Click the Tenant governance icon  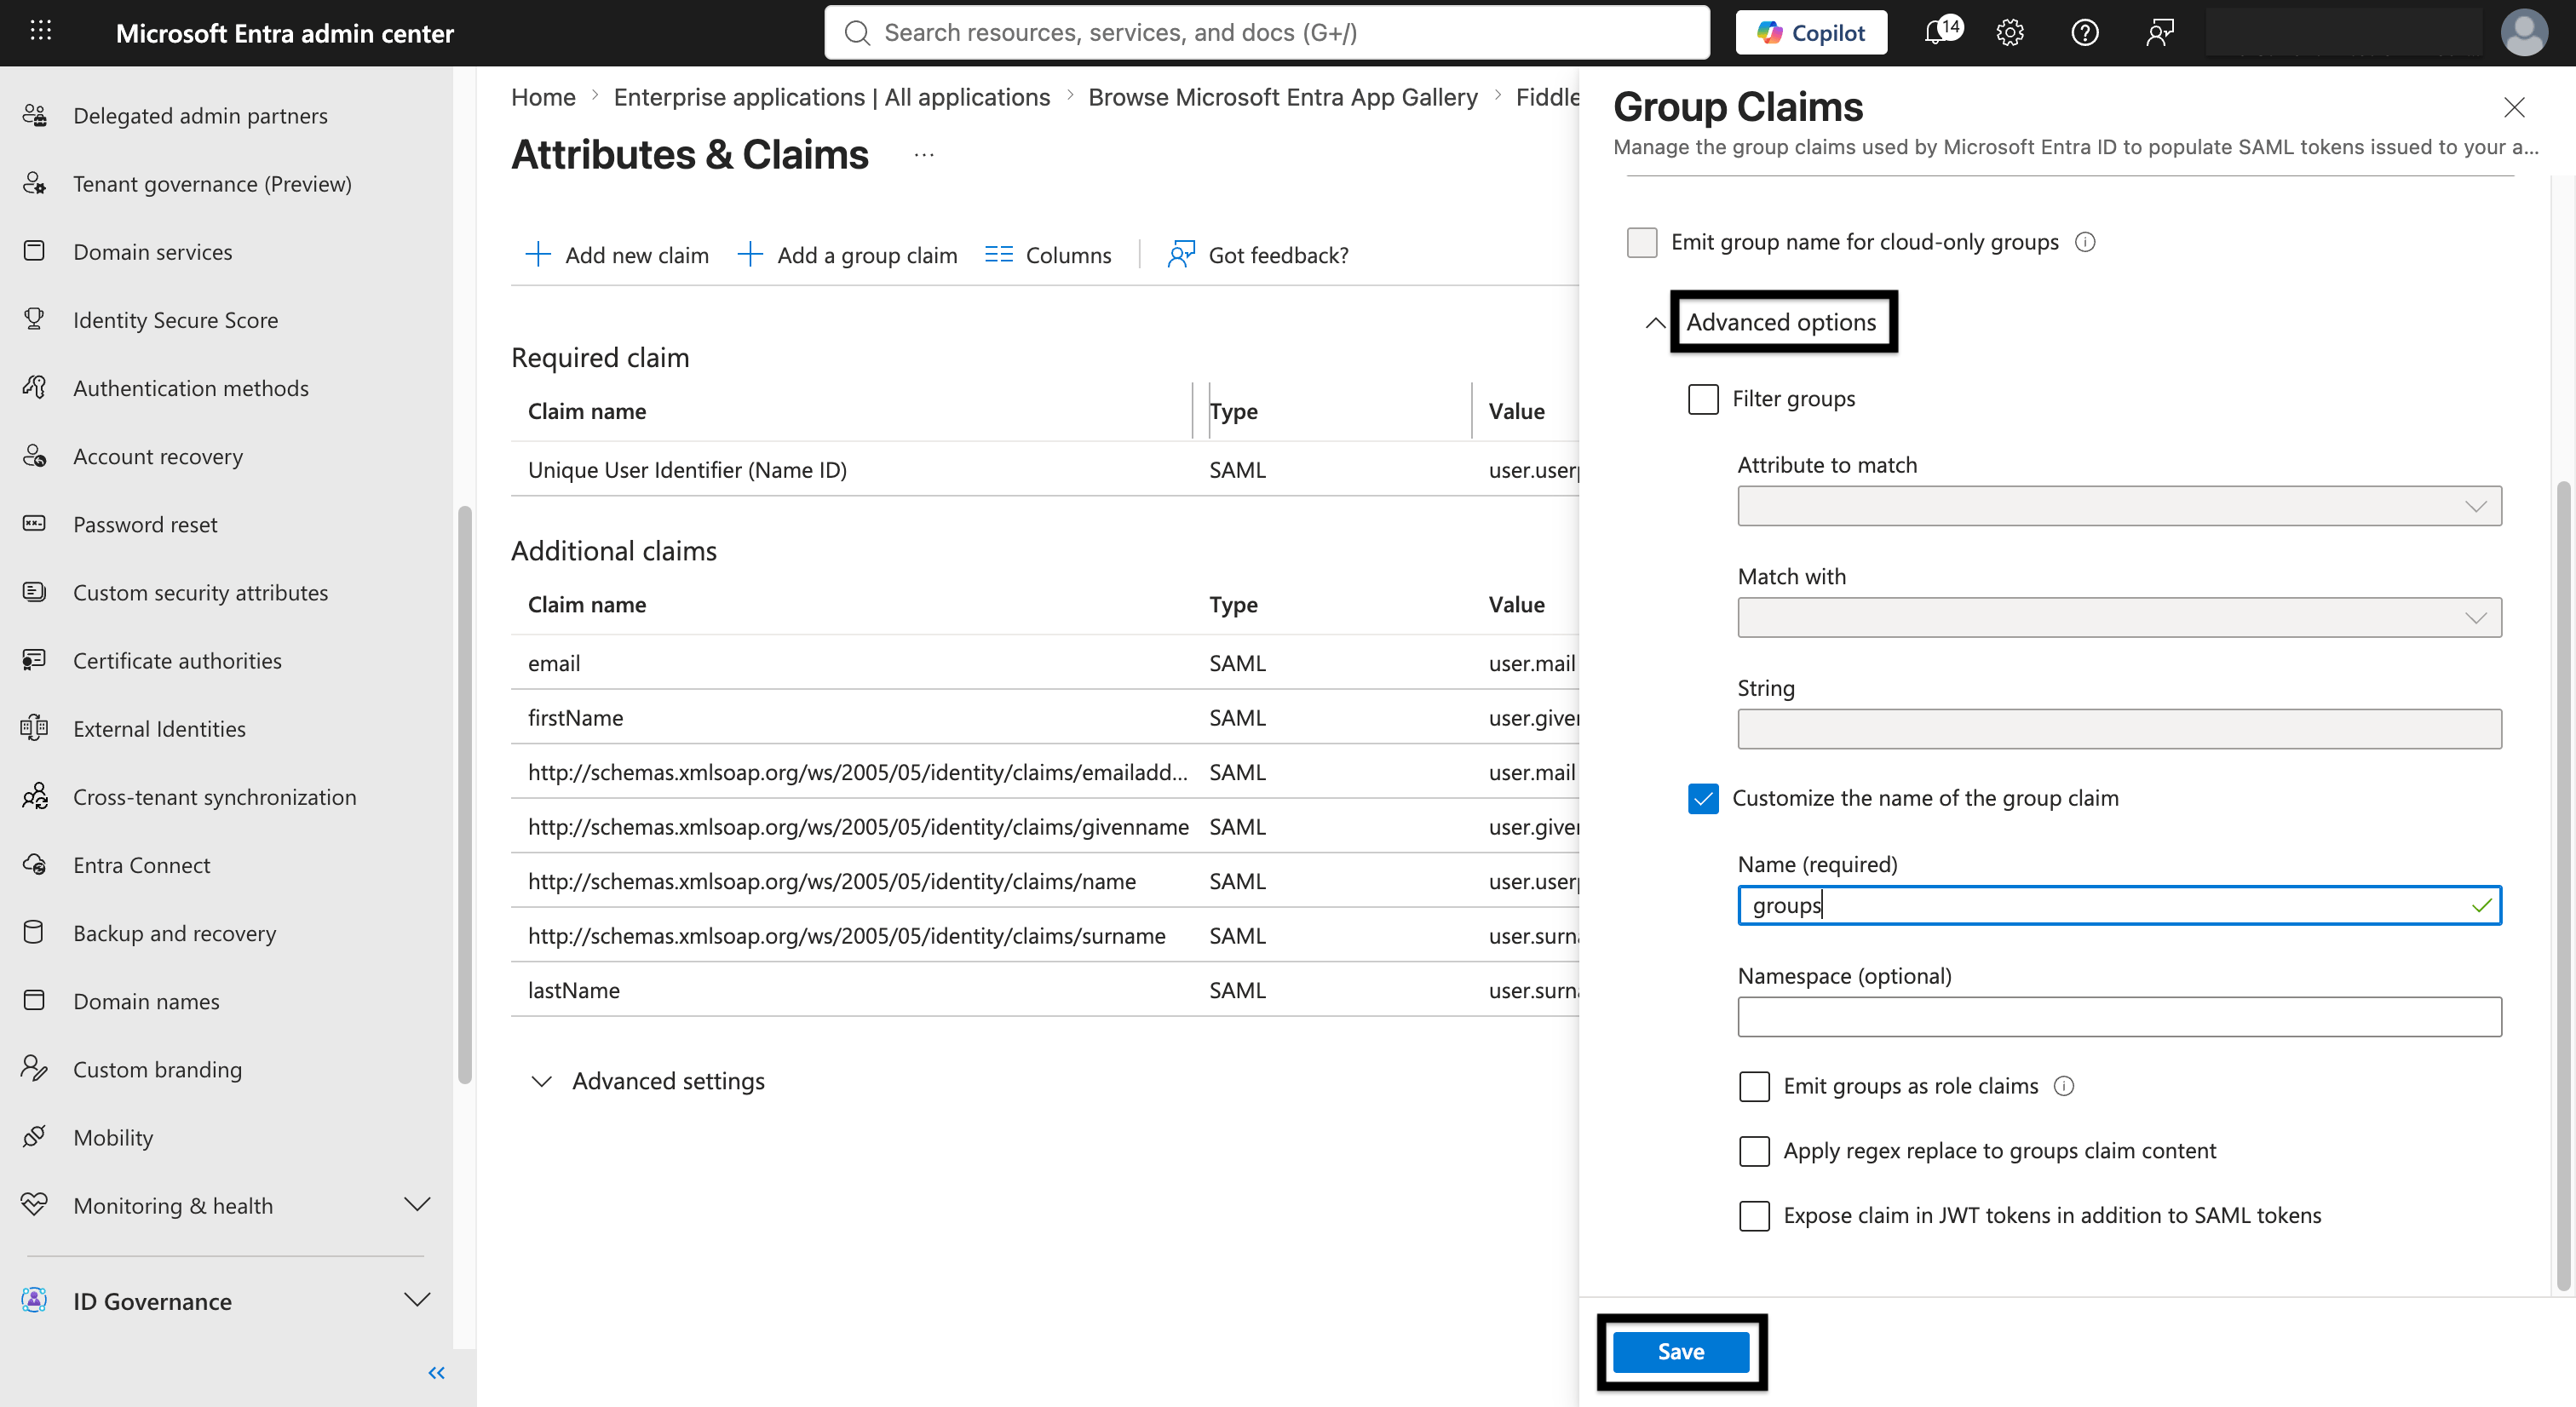pos(34,183)
